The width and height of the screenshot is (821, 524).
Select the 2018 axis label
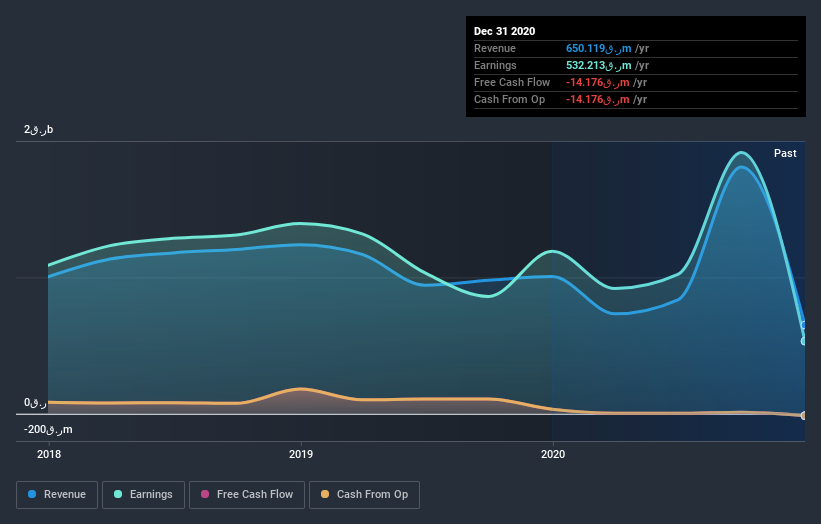[49, 454]
